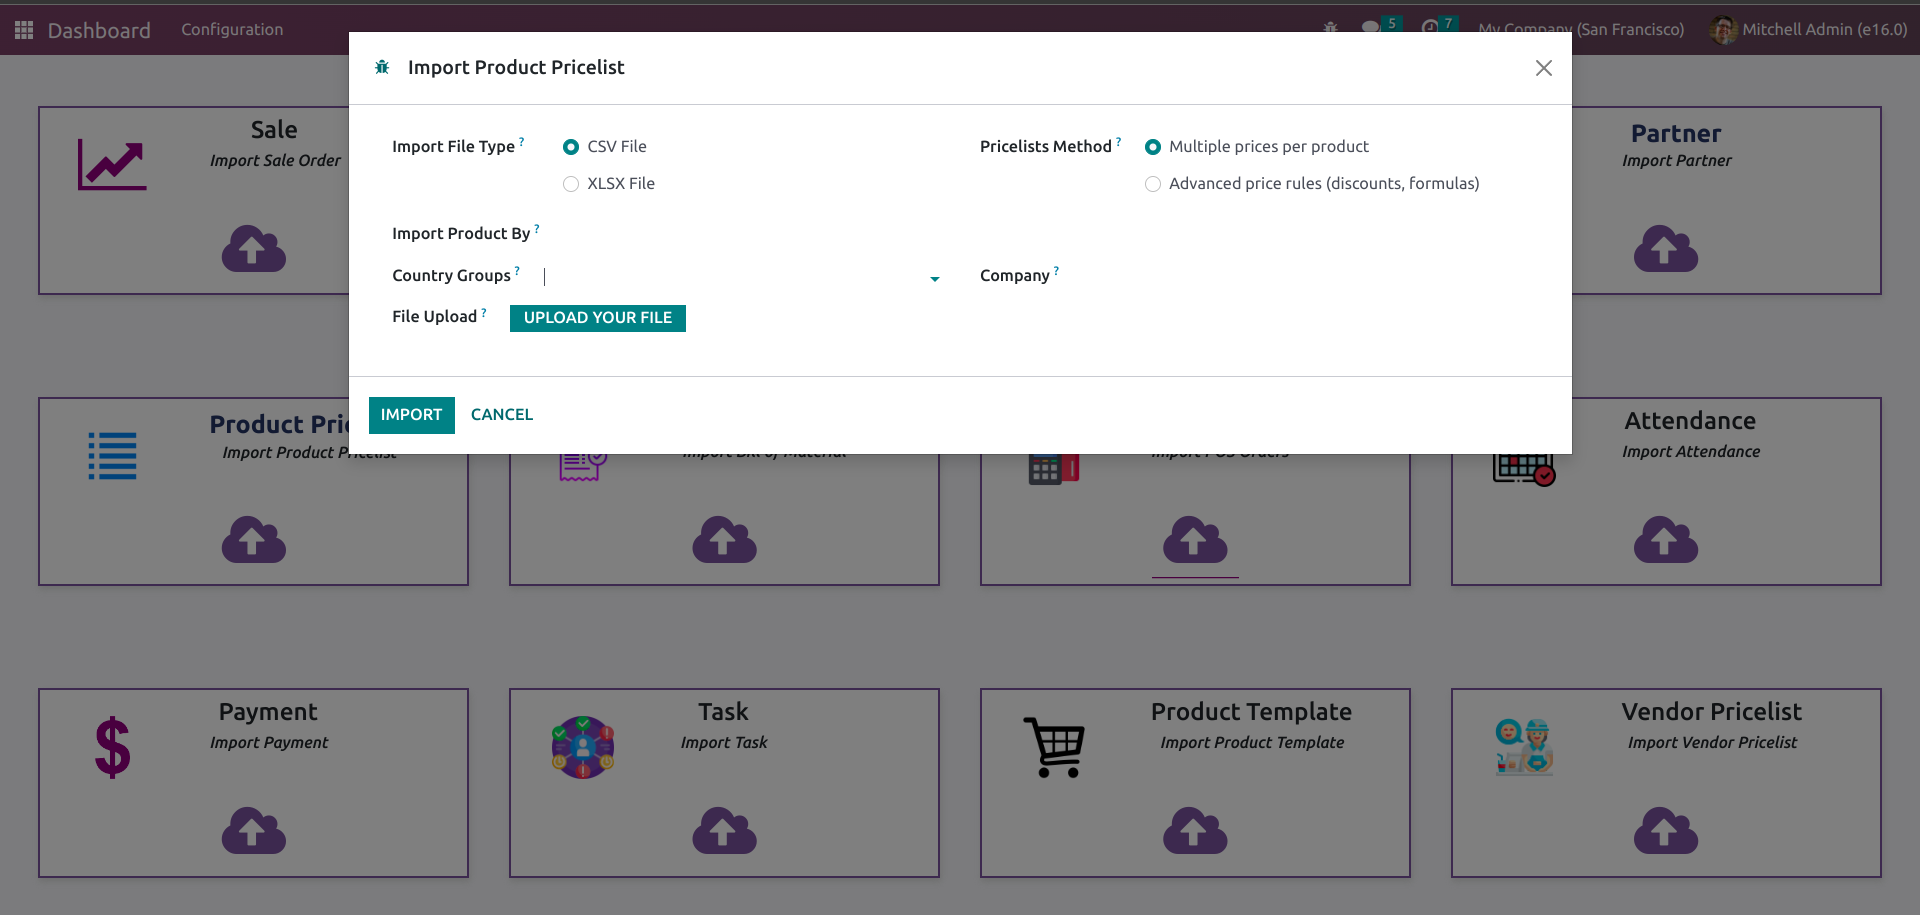
Task: Click the Task upload cloud icon
Action: (x=724, y=830)
